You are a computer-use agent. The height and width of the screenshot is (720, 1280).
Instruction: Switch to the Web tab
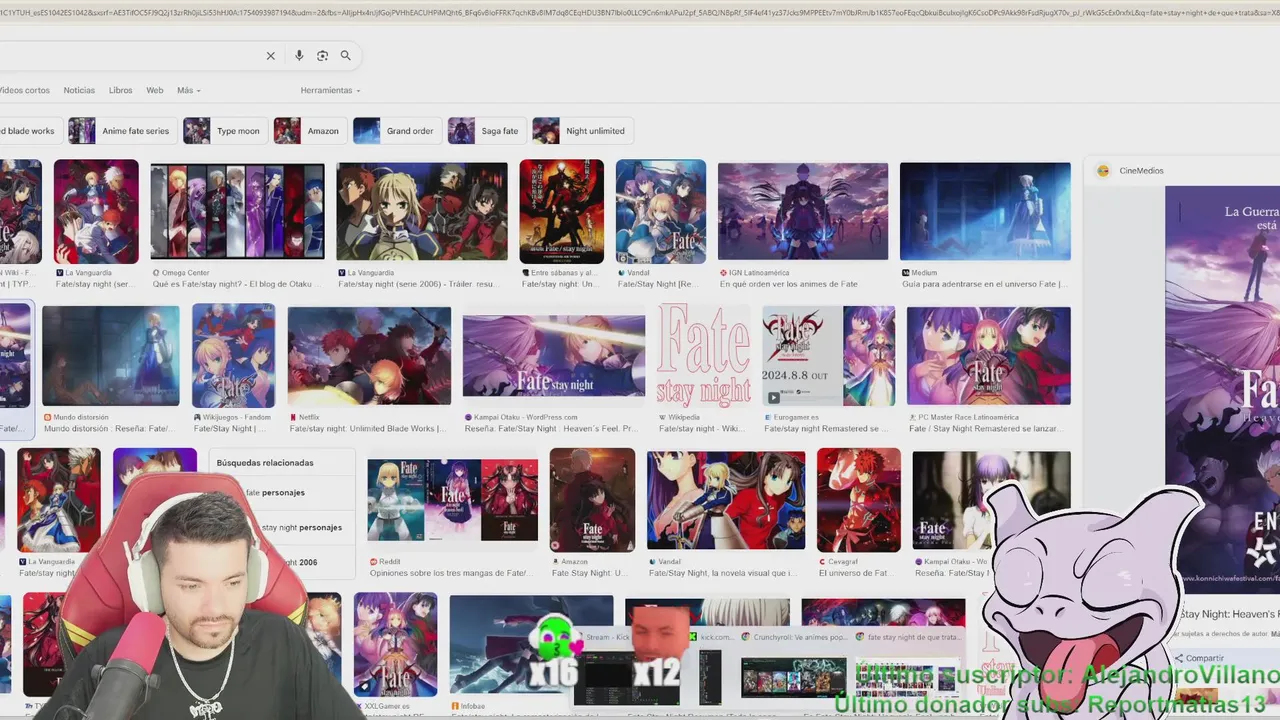(155, 90)
